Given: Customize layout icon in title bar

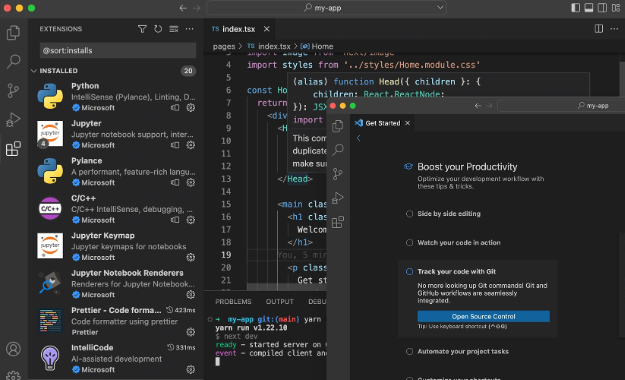Looking at the screenshot, I should click(x=616, y=8).
